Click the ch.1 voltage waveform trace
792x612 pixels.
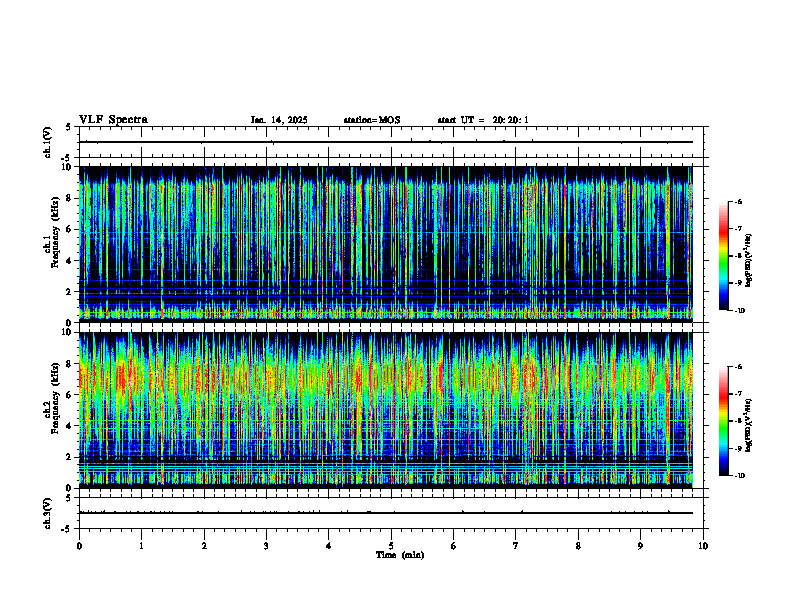click(x=386, y=142)
